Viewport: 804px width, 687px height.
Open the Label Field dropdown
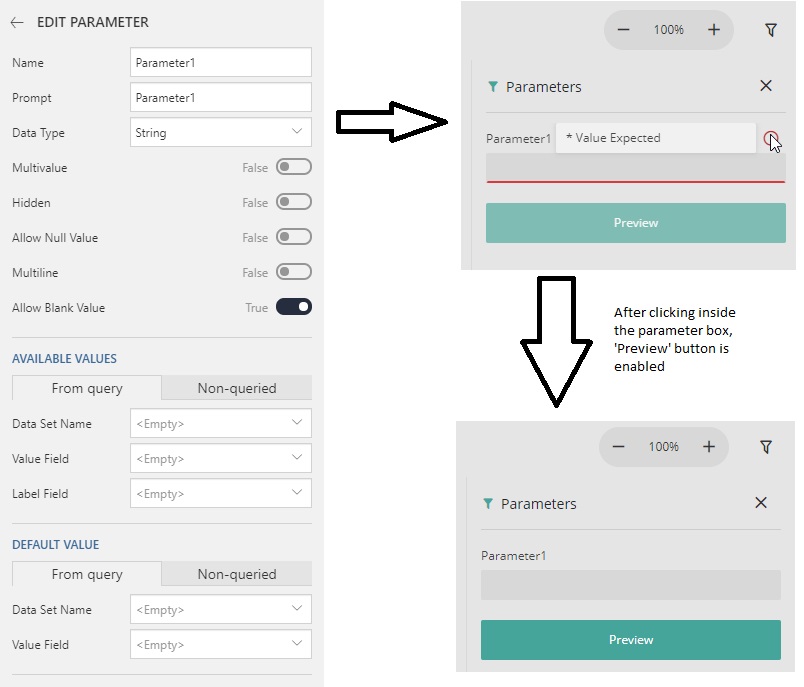click(x=220, y=493)
